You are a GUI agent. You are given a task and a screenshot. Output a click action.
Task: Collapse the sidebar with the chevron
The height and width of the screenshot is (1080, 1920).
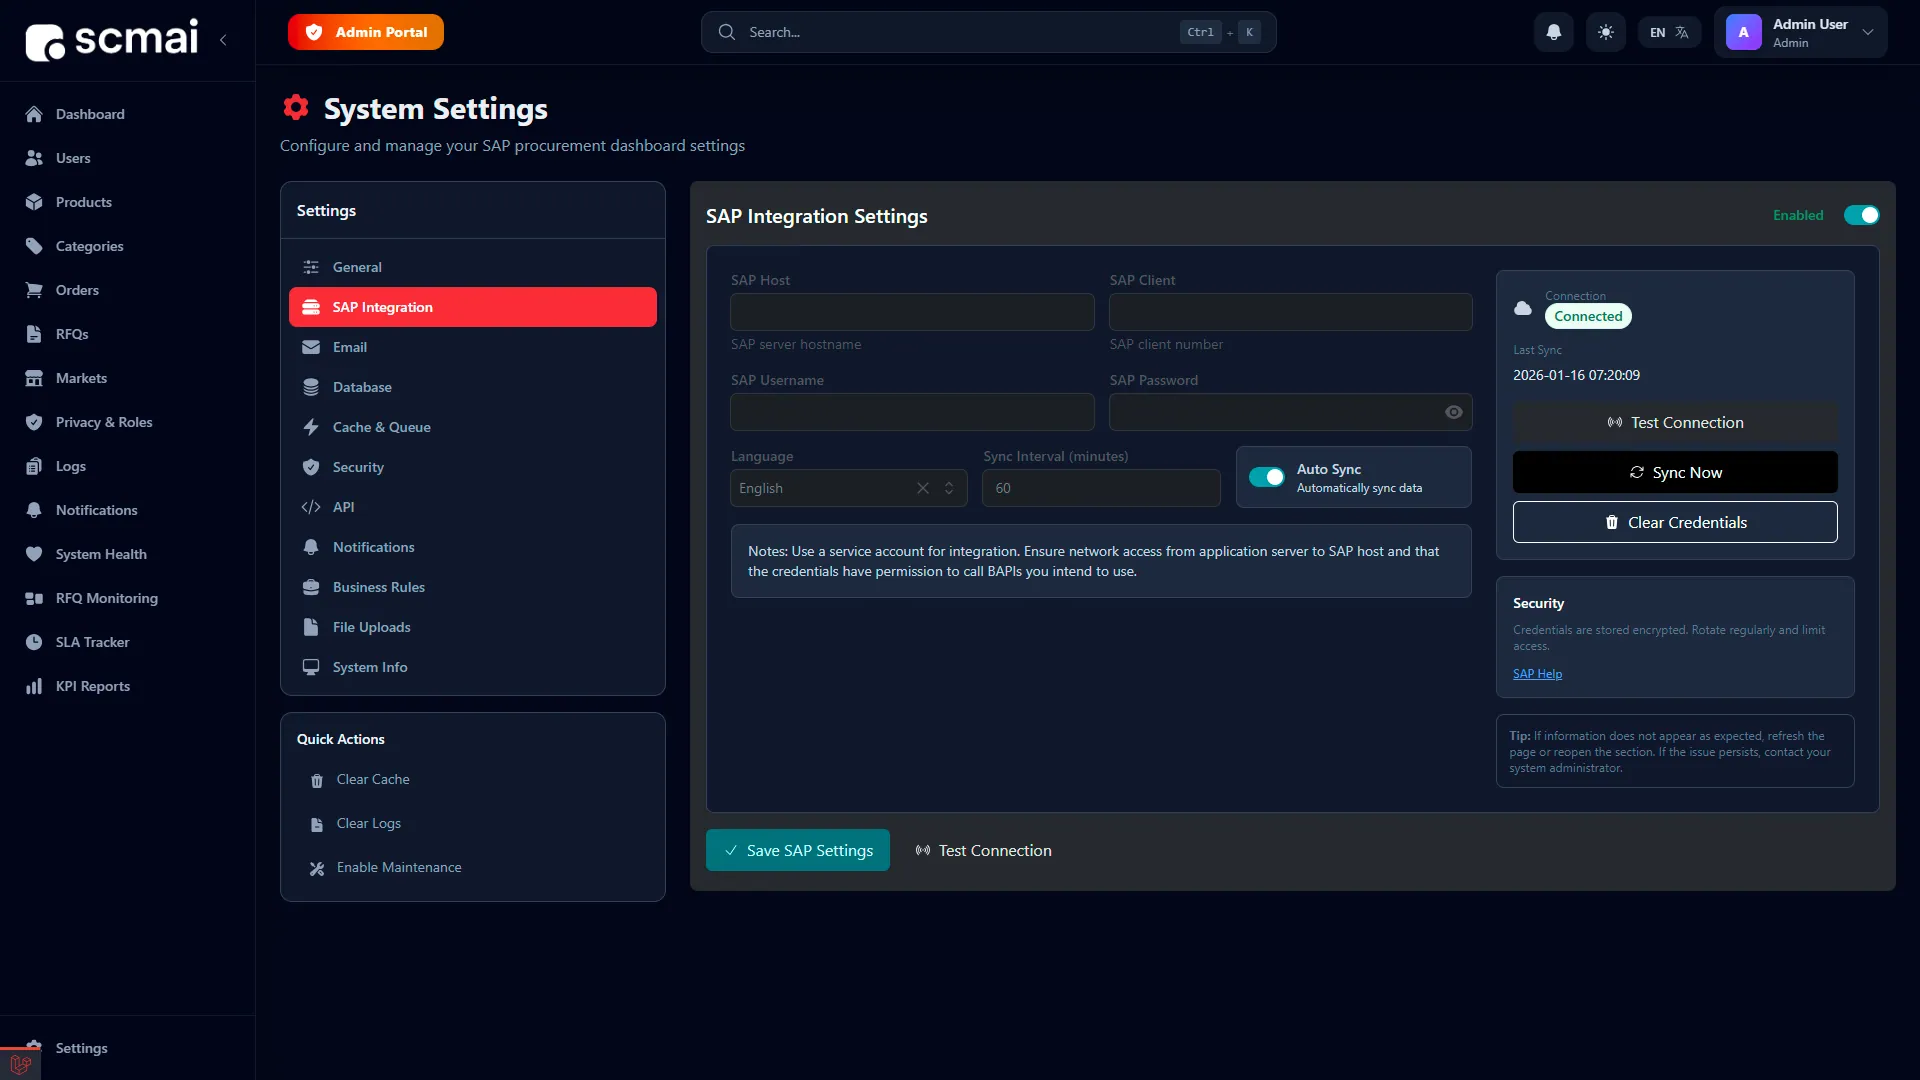[223, 40]
